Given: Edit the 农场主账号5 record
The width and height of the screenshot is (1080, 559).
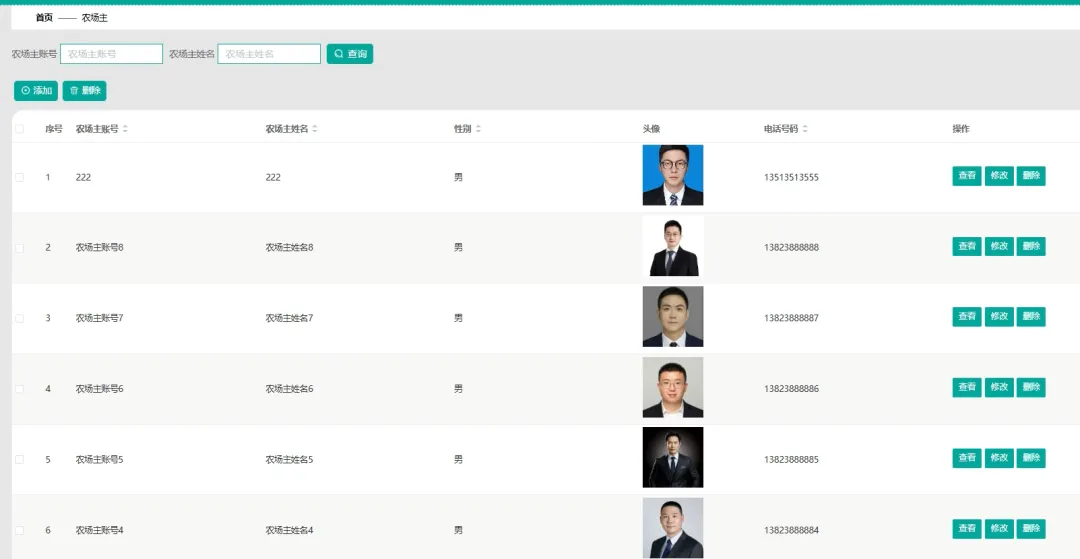Looking at the screenshot, I should click(999, 458).
